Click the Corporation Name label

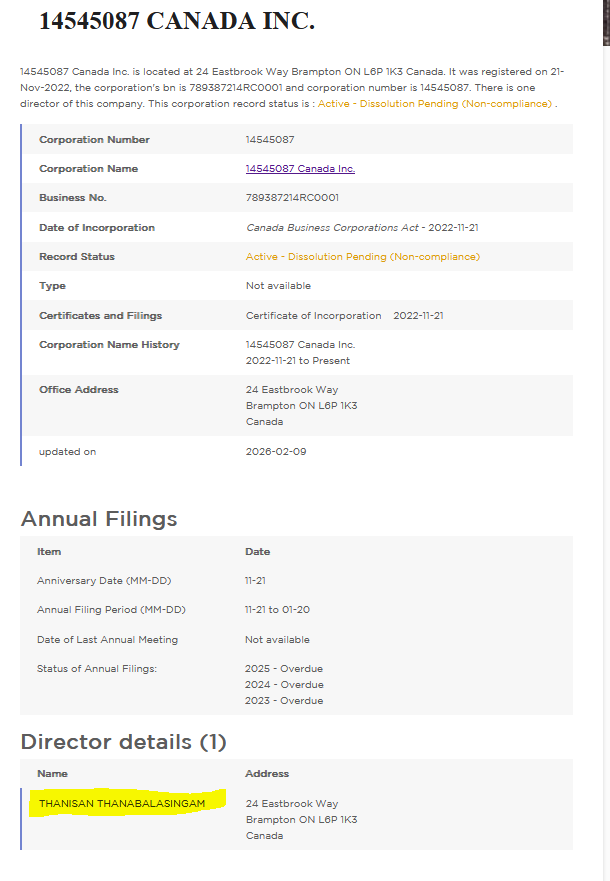[x=88, y=169]
